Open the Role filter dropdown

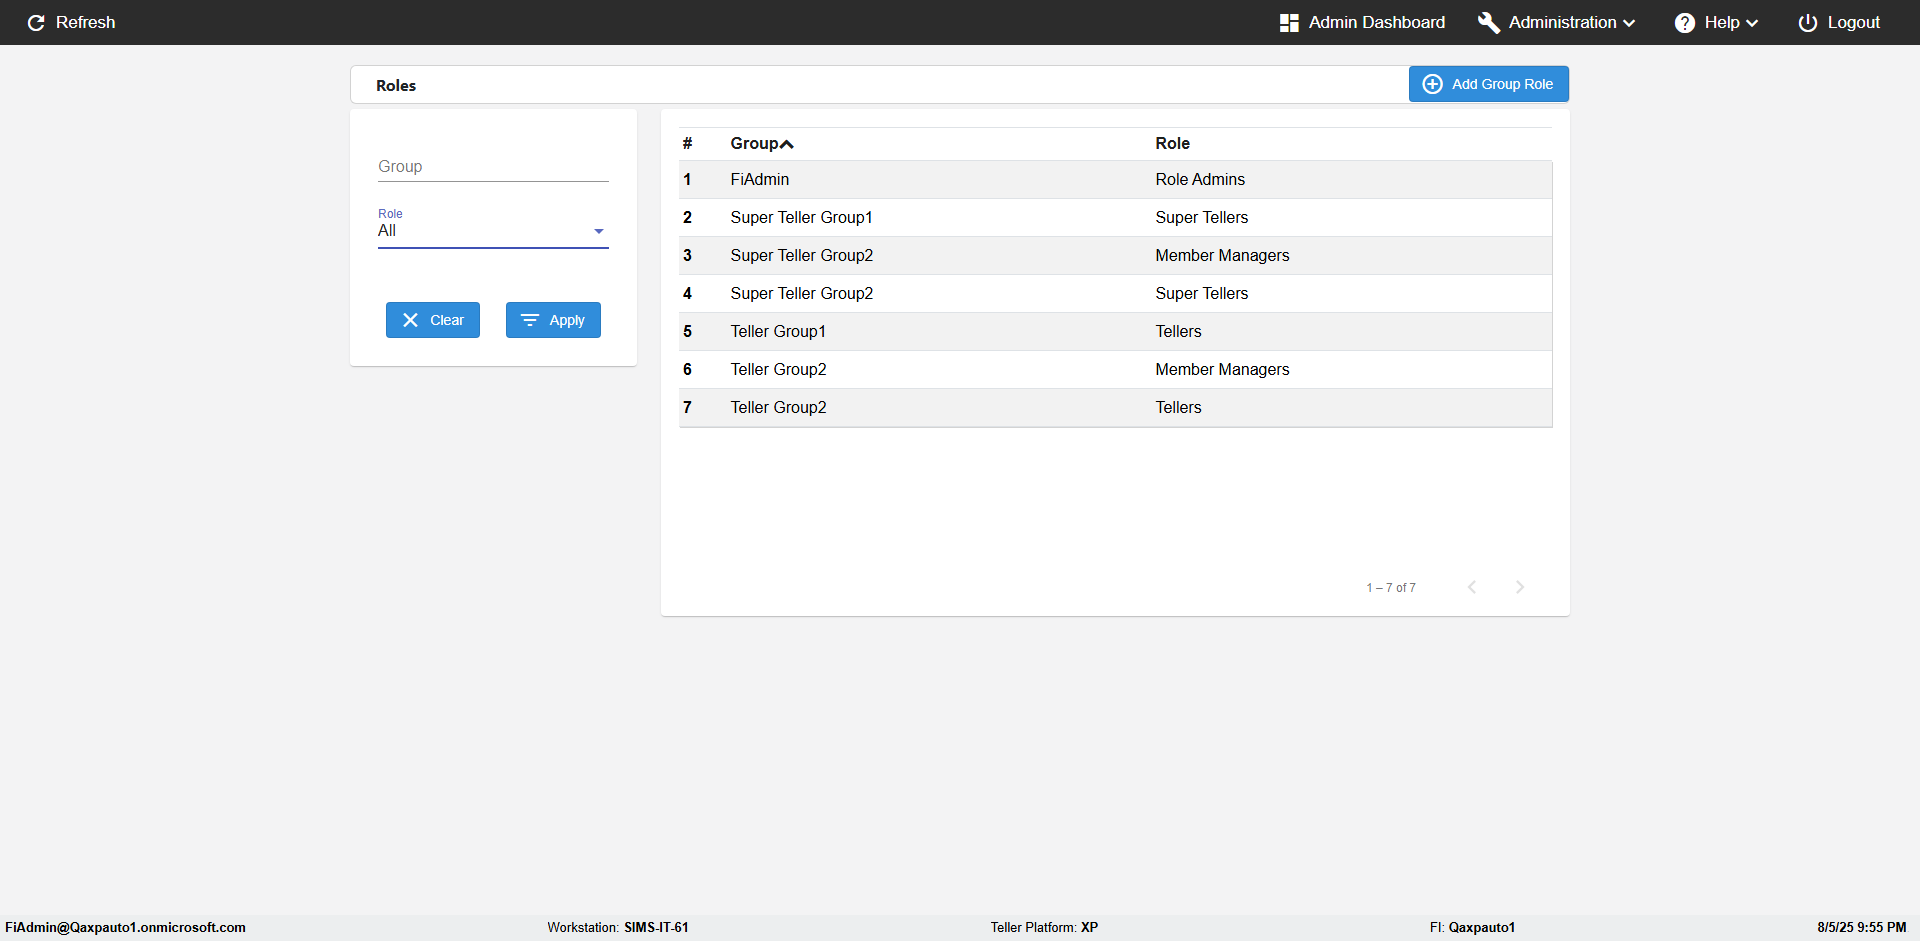(x=493, y=231)
